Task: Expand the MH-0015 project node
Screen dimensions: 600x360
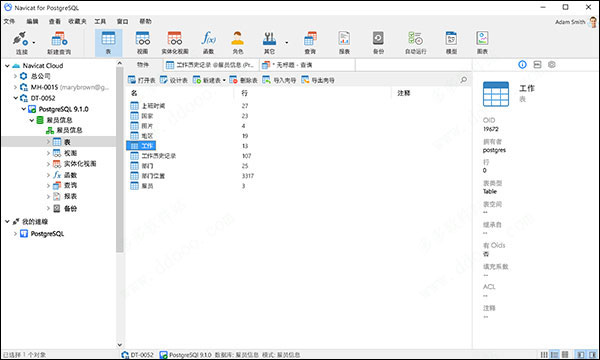Action: point(15,87)
